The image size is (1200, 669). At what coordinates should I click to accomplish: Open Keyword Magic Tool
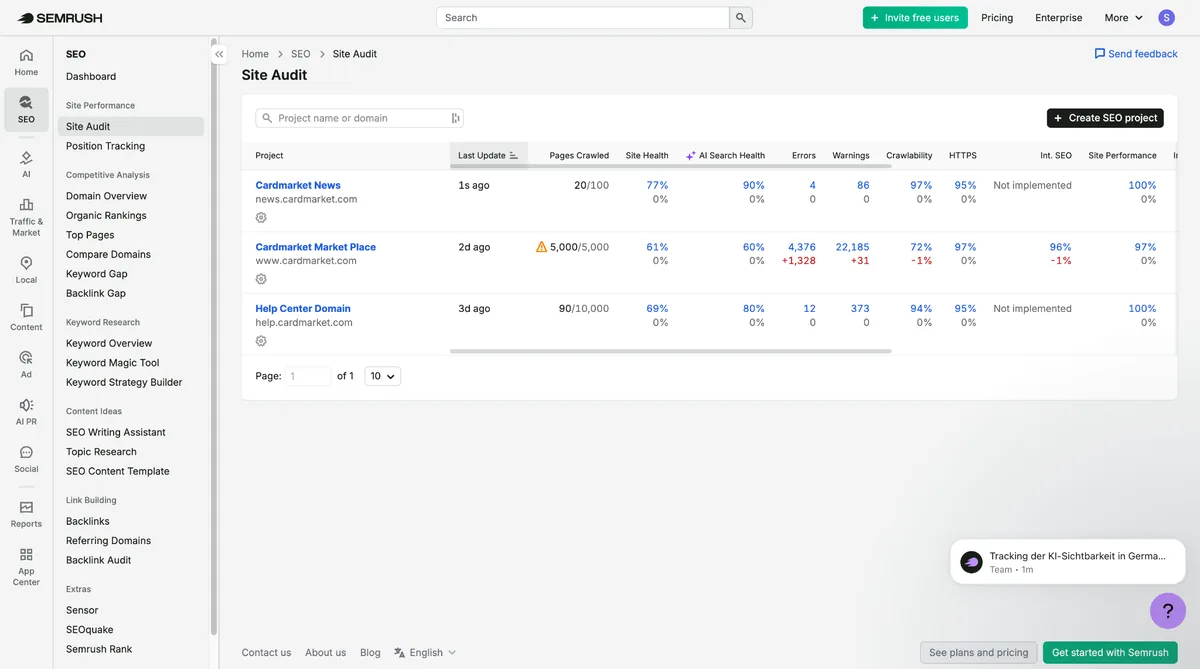click(112, 363)
